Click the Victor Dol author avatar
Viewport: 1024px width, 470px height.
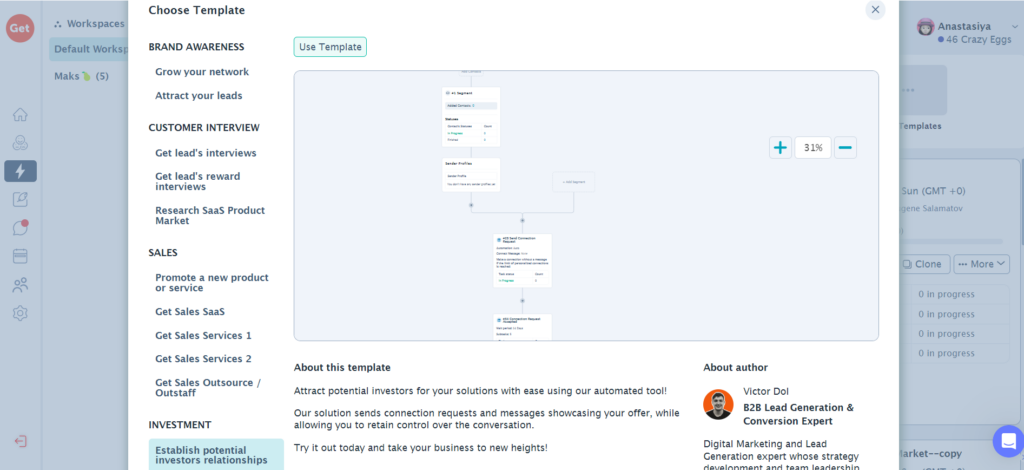coord(718,404)
